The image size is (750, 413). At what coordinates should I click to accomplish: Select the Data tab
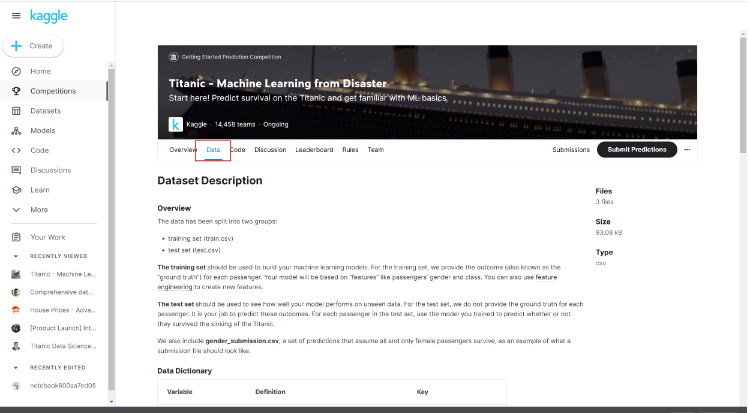[x=213, y=150]
